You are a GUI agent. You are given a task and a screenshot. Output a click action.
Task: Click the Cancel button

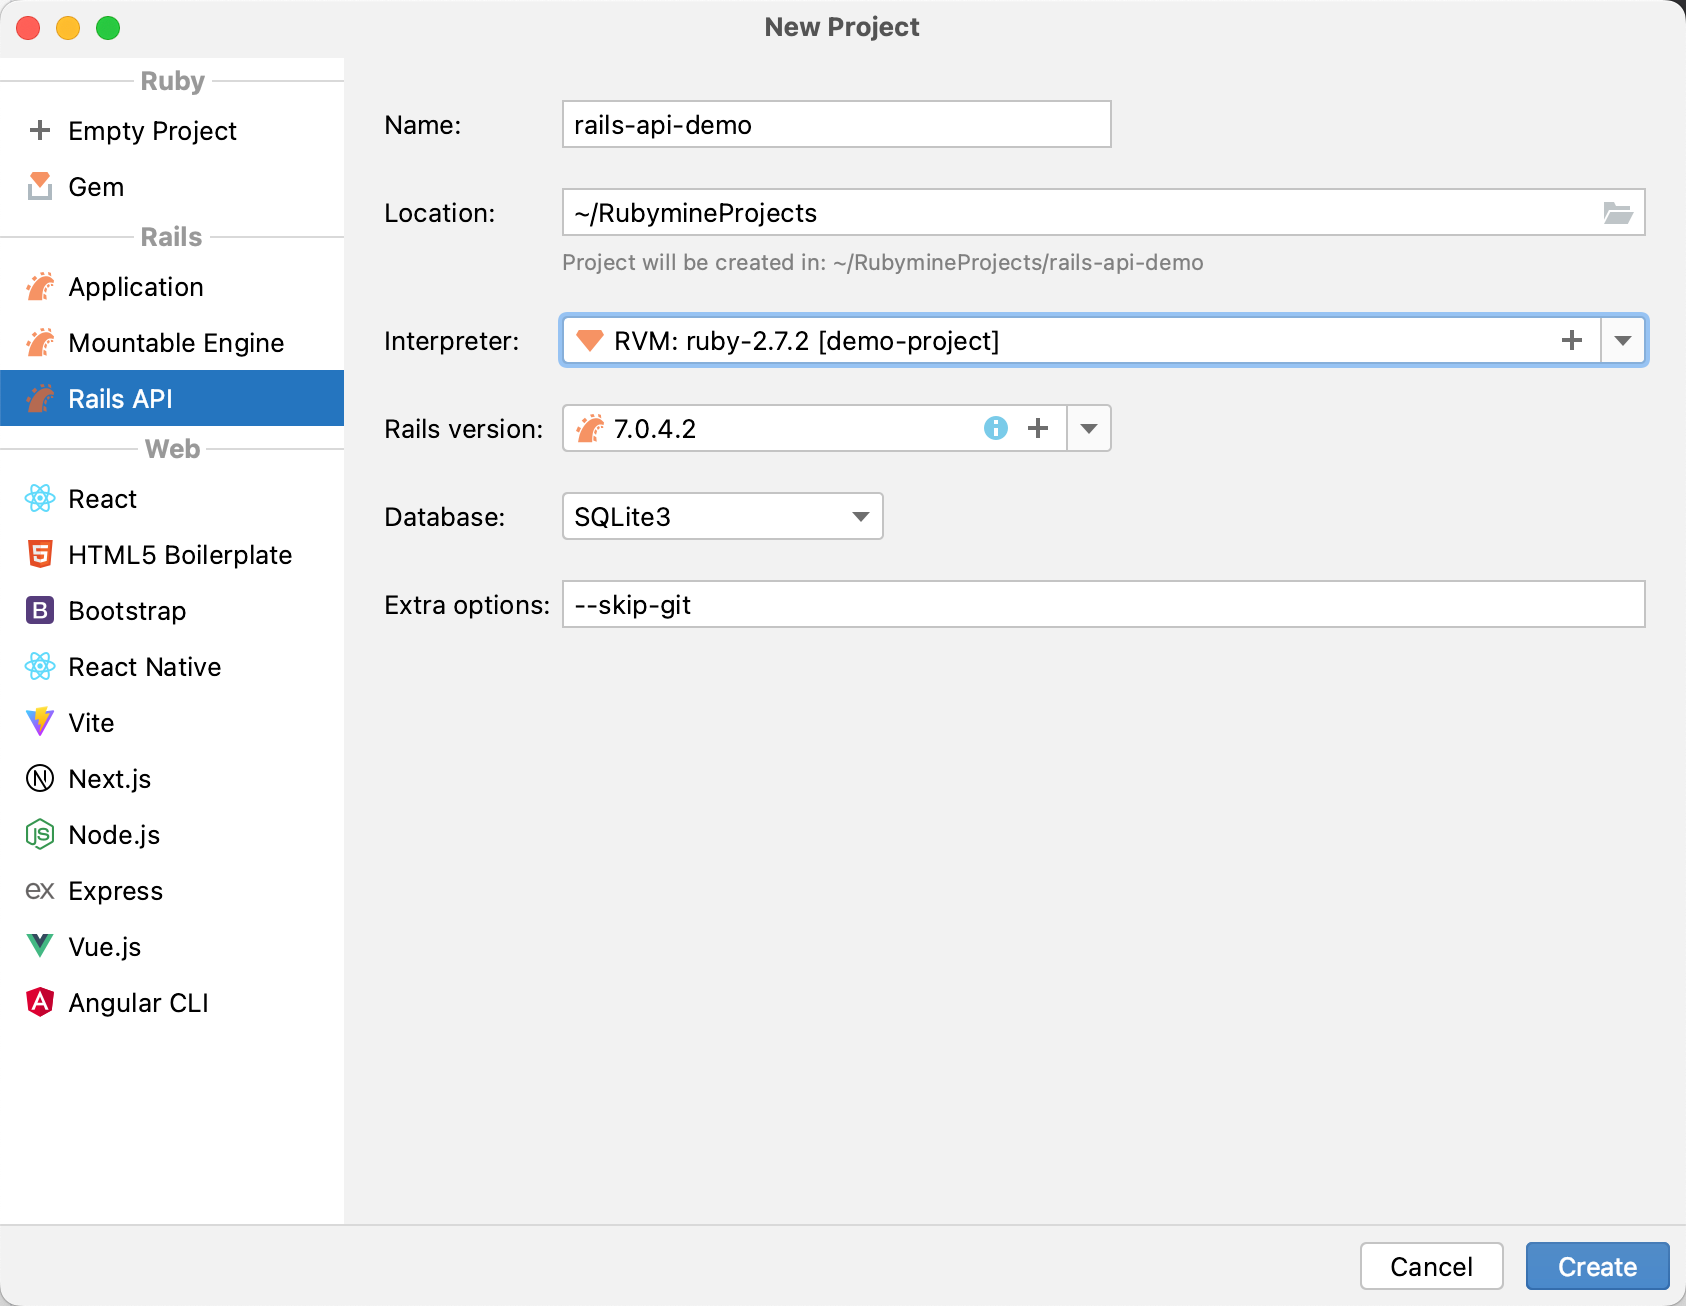(1431, 1266)
